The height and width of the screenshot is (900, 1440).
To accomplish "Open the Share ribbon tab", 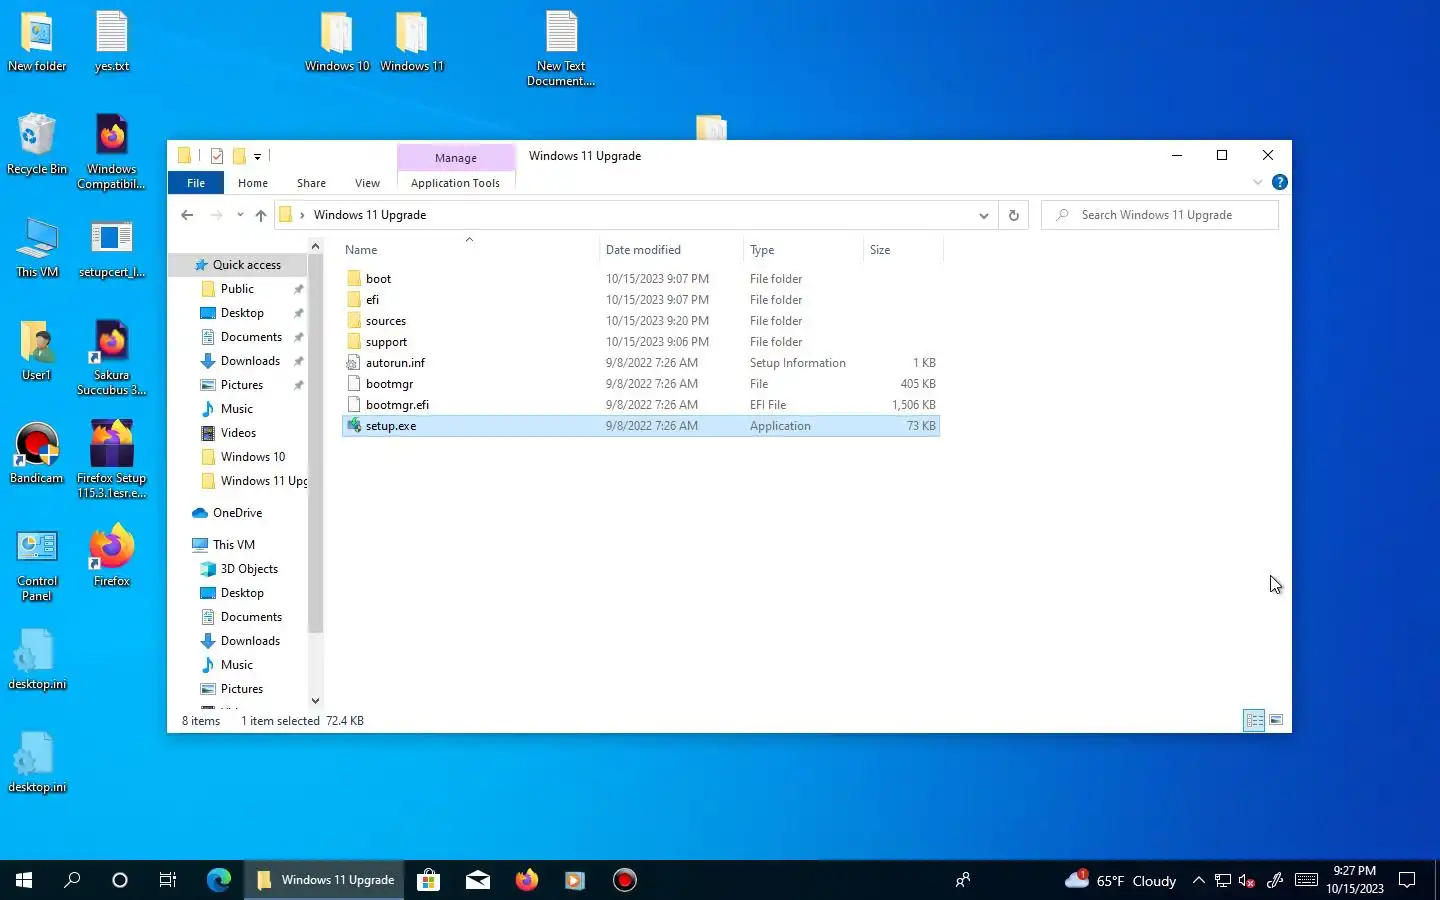I will (x=311, y=183).
